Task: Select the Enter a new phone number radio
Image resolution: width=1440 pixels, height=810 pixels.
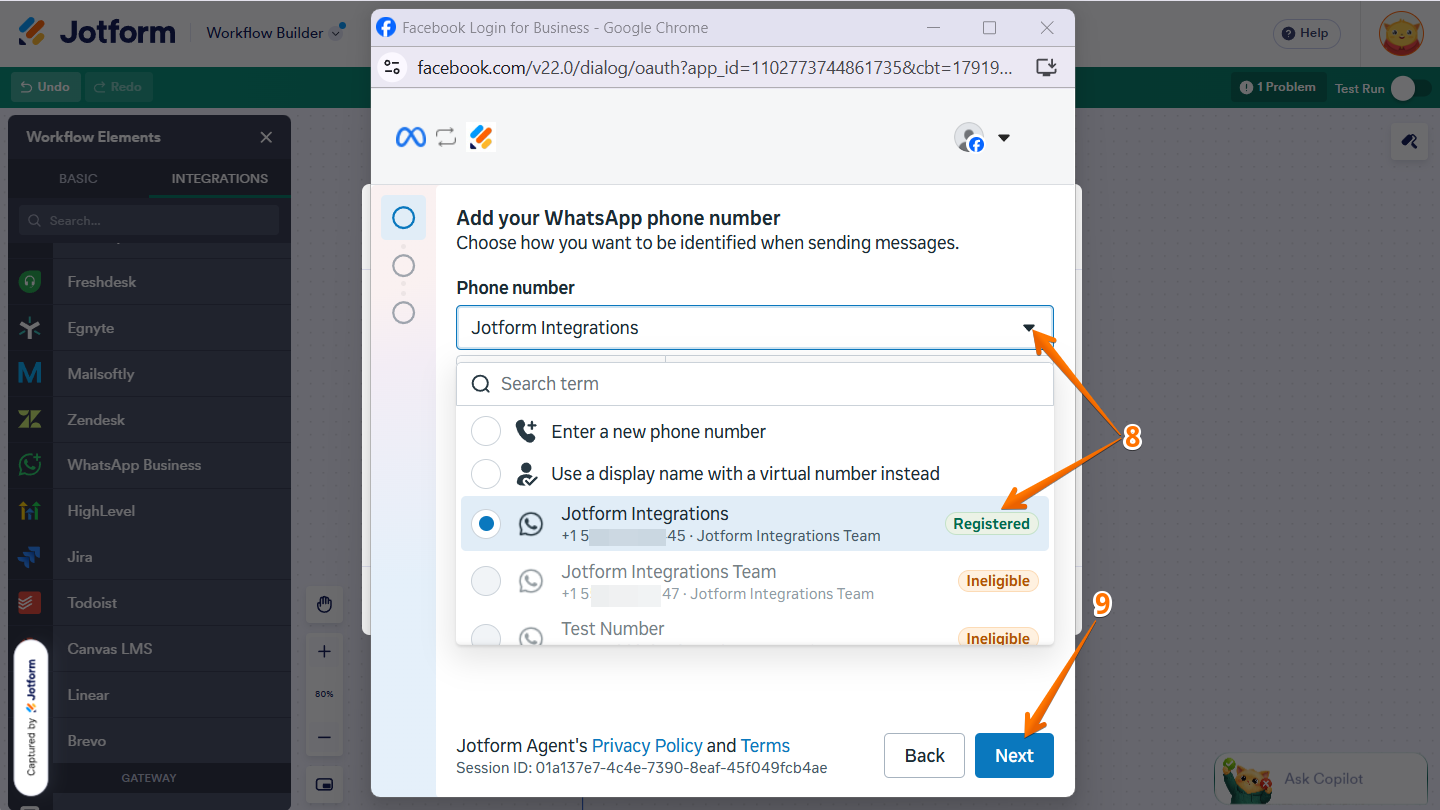Action: tap(486, 431)
